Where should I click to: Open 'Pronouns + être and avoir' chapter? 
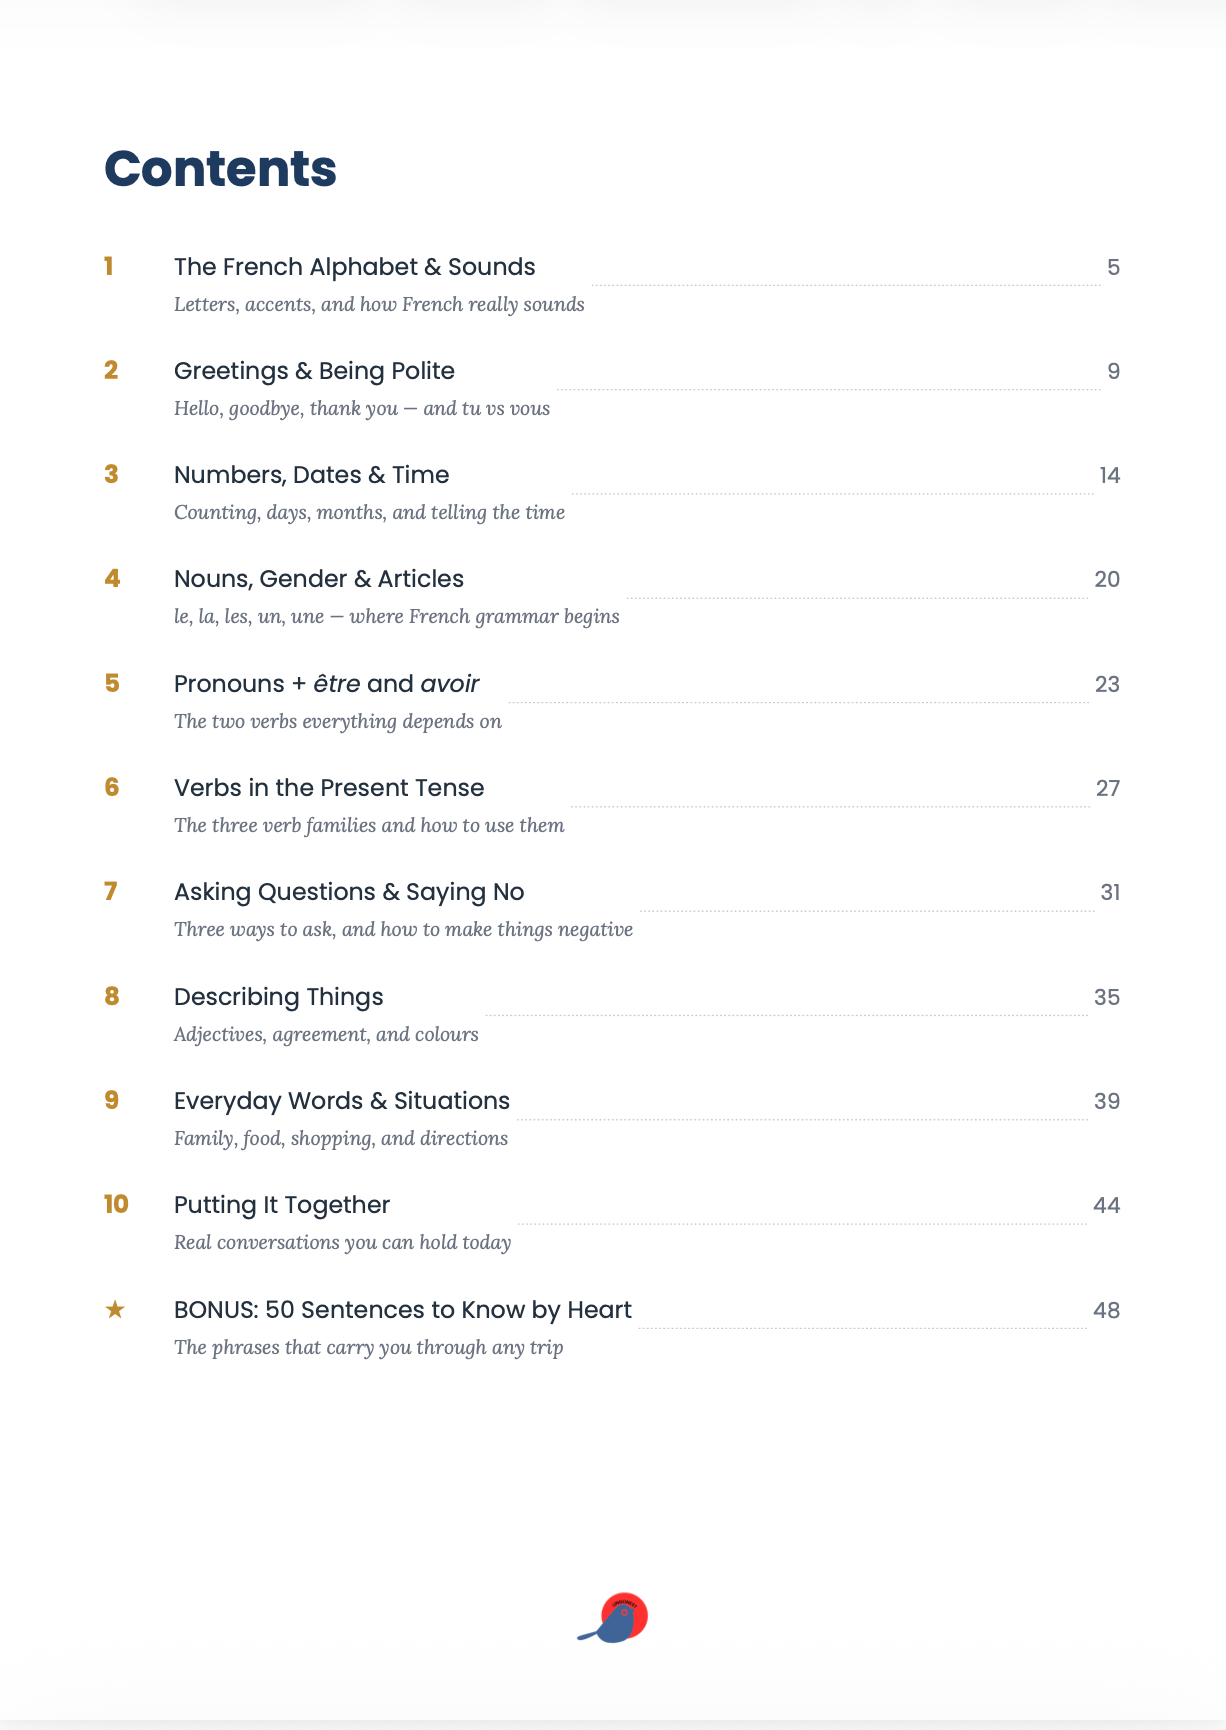[327, 684]
